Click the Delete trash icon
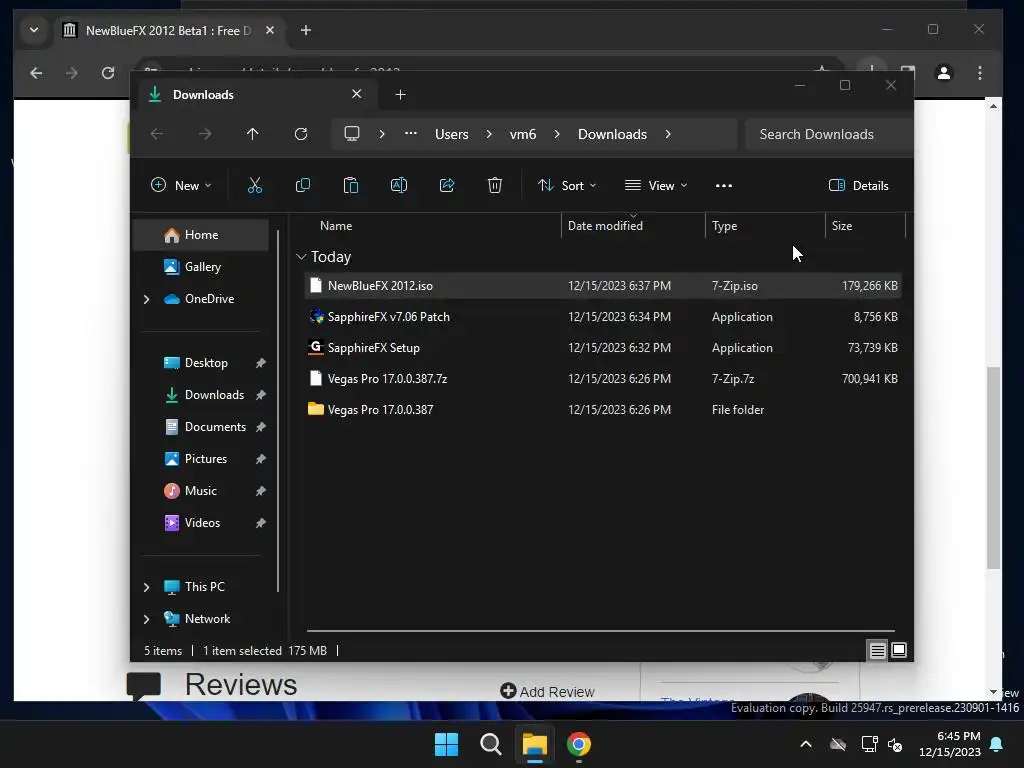Image resolution: width=1024 pixels, height=768 pixels. click(495, 185)
